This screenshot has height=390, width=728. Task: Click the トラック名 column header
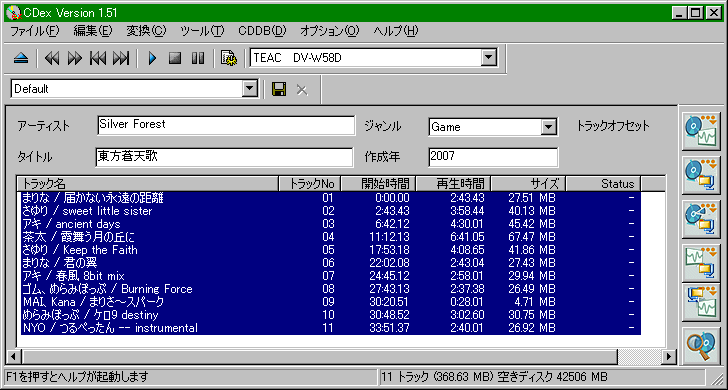click(x=148, y=183)
